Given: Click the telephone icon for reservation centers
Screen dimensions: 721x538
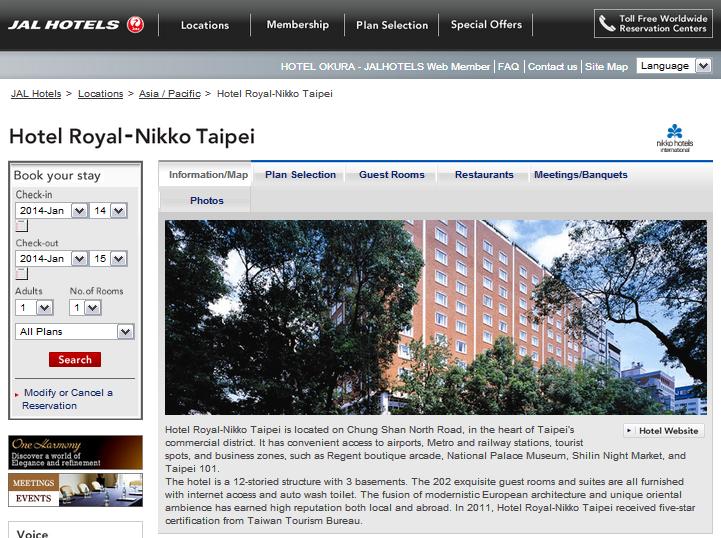Looking at the screenshot, I should [607, 23].
